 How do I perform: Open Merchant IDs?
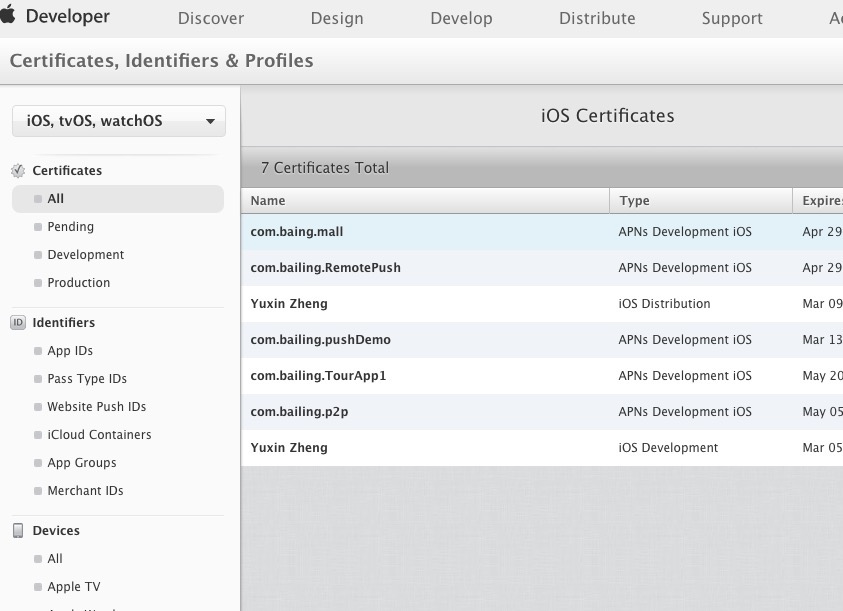click(x=85, y=491)
